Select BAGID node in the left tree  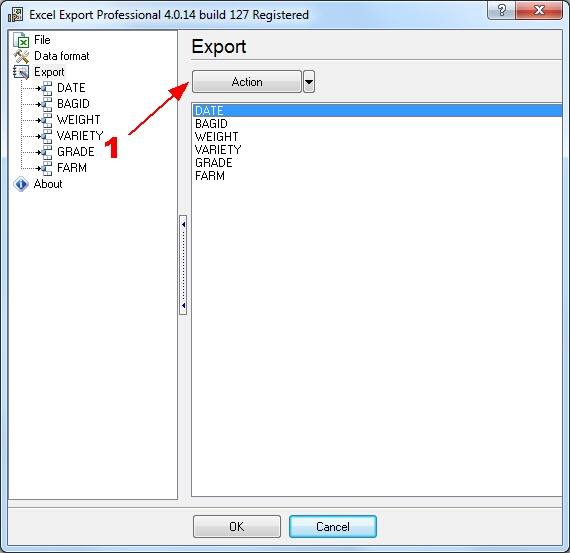click(x=73, y=104)
